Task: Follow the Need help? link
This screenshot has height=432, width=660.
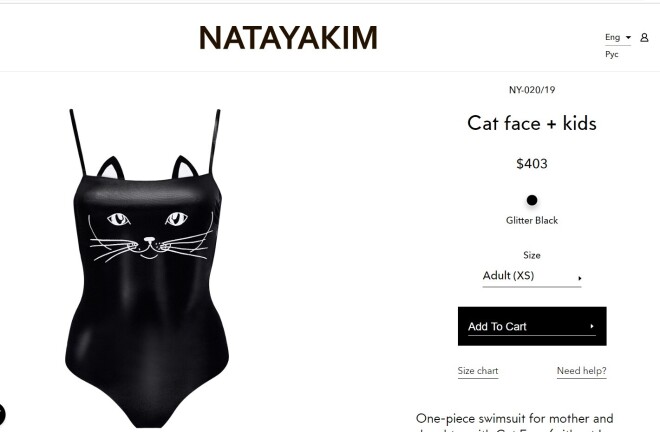Action: coord(581,371)
